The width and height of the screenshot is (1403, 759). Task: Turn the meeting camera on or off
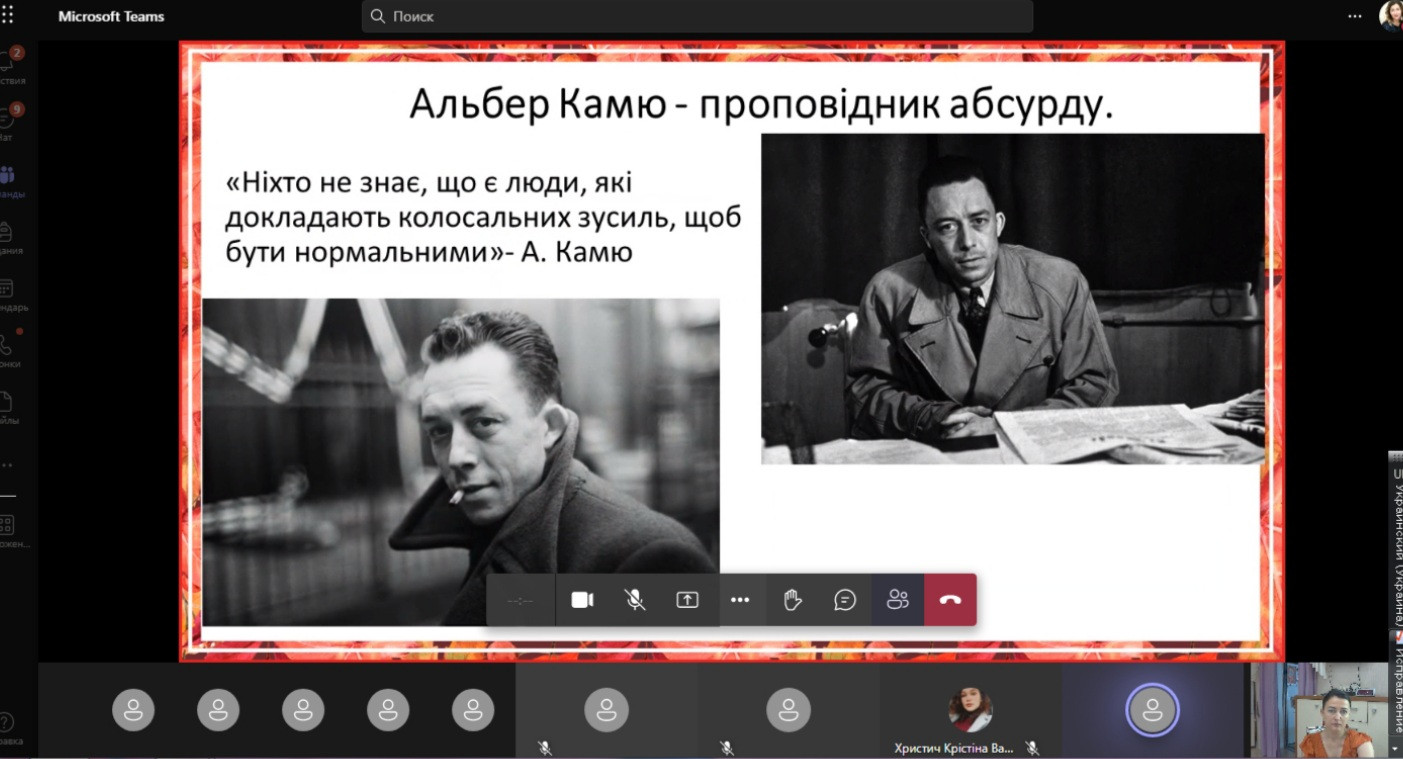[x=582, y=600]
